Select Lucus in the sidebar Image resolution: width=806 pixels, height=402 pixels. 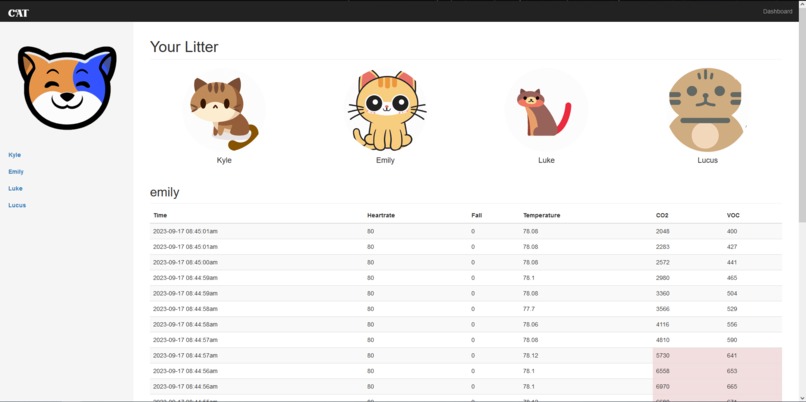tap(17, 205)
